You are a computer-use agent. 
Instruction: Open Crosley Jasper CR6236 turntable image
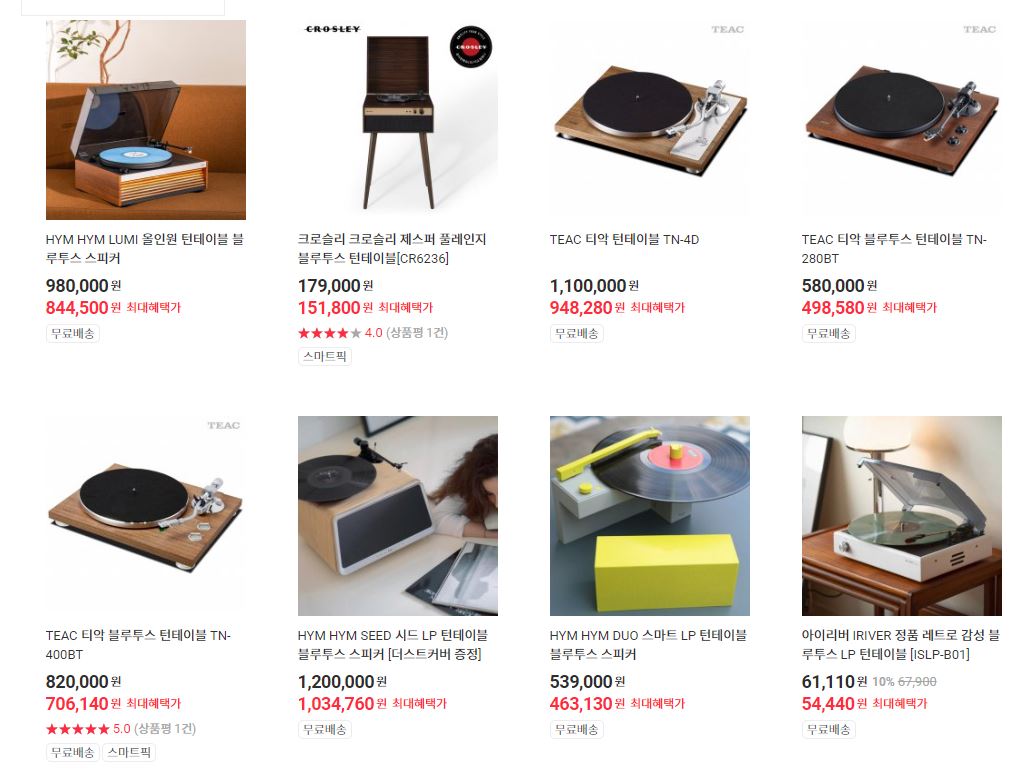pos(398,120)
